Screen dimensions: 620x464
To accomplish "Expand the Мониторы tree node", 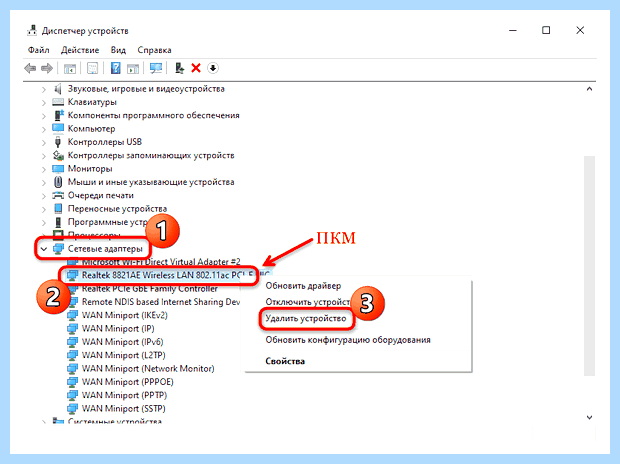I will pyautogui.click(x=44, y=169).
